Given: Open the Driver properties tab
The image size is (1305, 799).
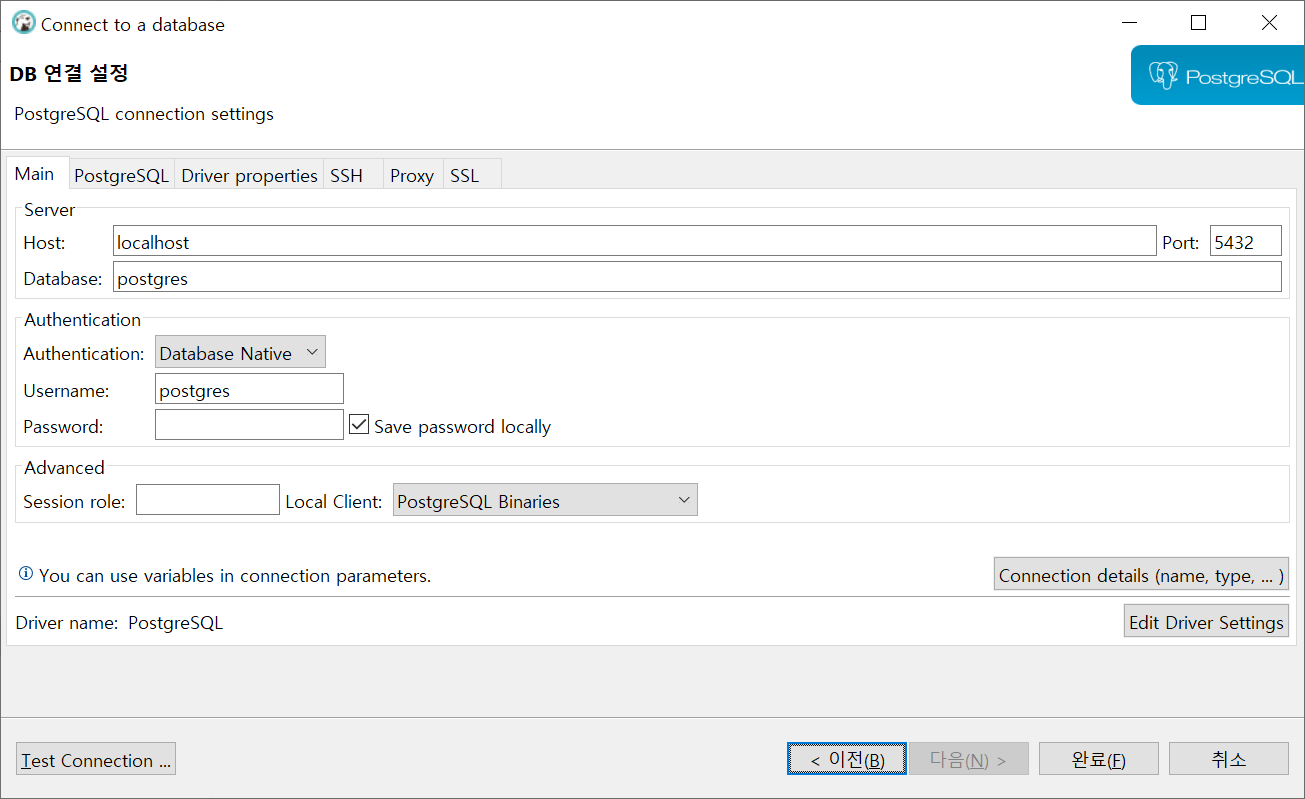Looking at the screenshot, I should [x=249, y=175].
